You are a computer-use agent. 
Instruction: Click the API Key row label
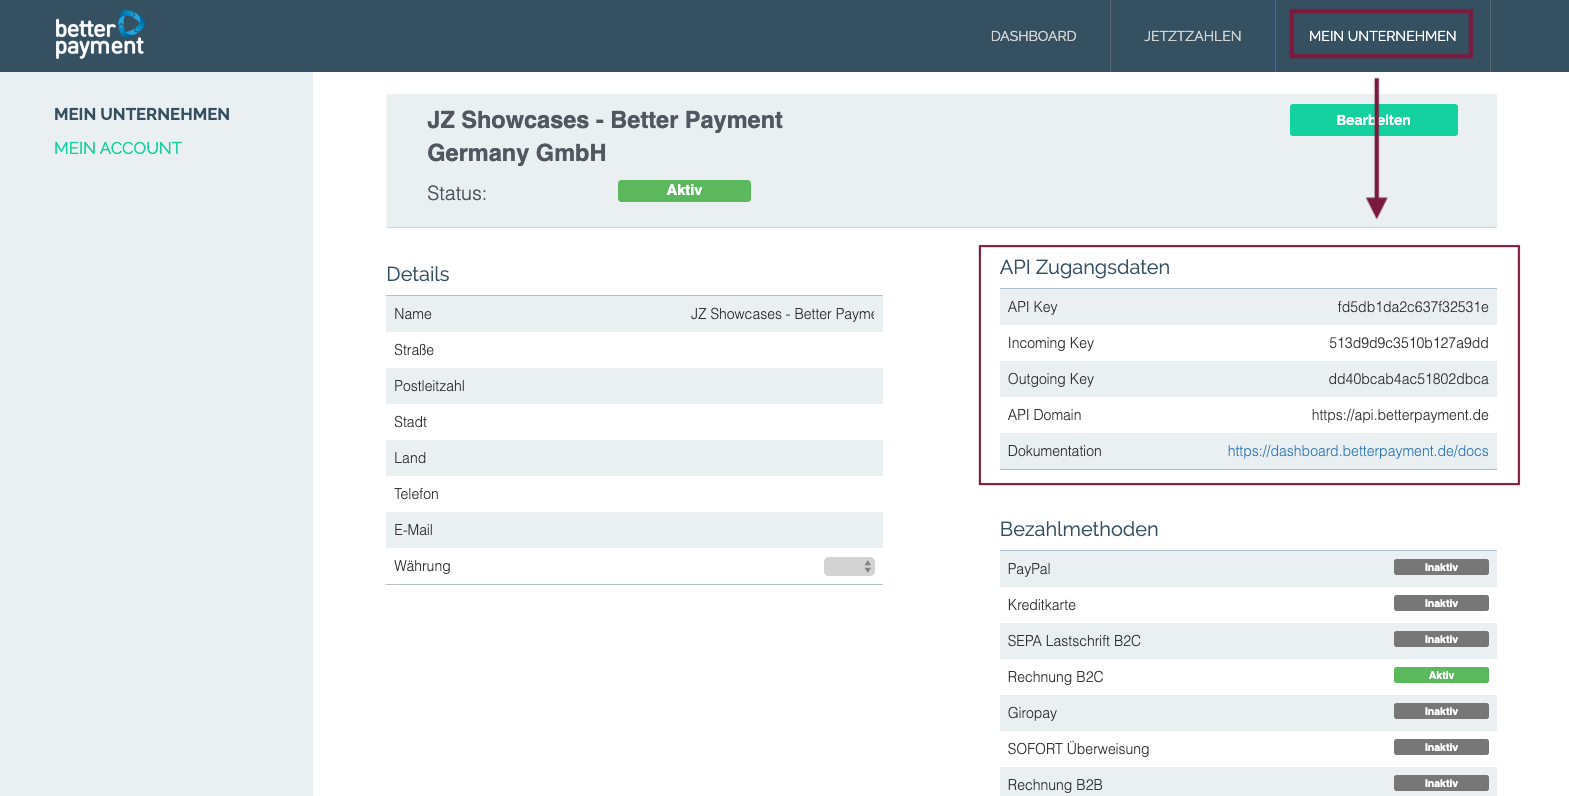1032,307
